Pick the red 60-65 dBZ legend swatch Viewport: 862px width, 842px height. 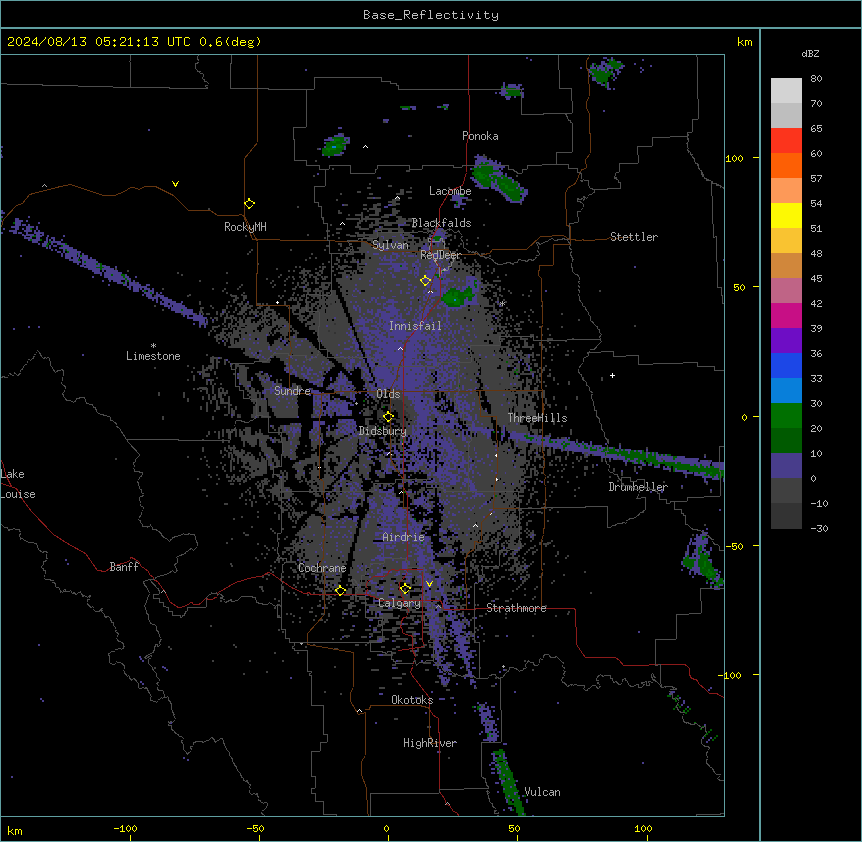(x=786, y=141)
